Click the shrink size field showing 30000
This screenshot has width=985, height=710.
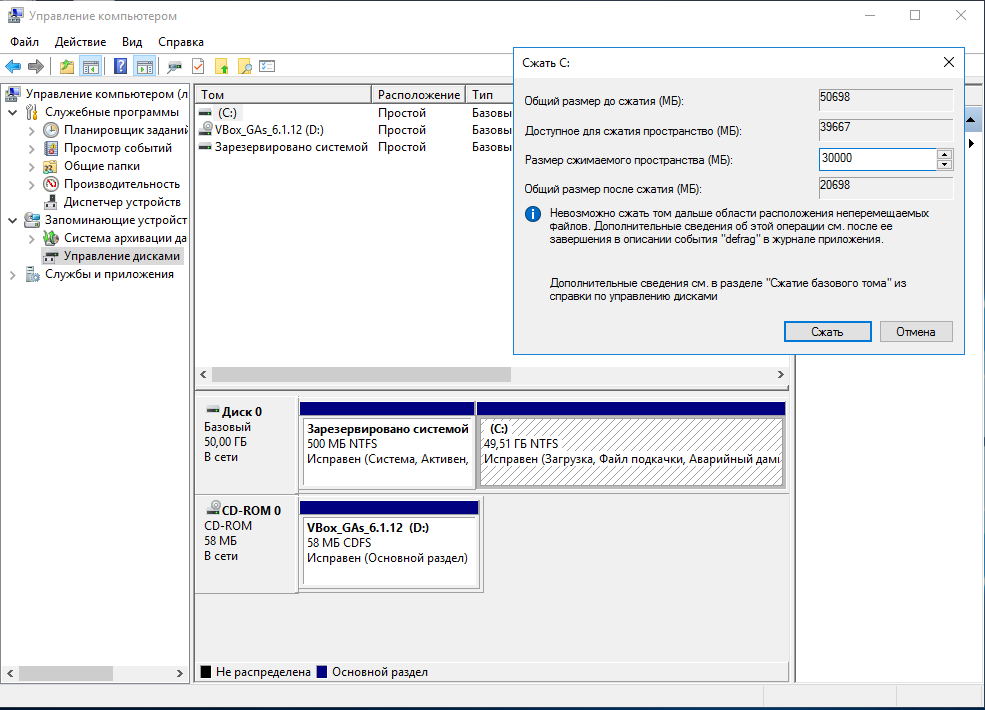coord(875,159)
